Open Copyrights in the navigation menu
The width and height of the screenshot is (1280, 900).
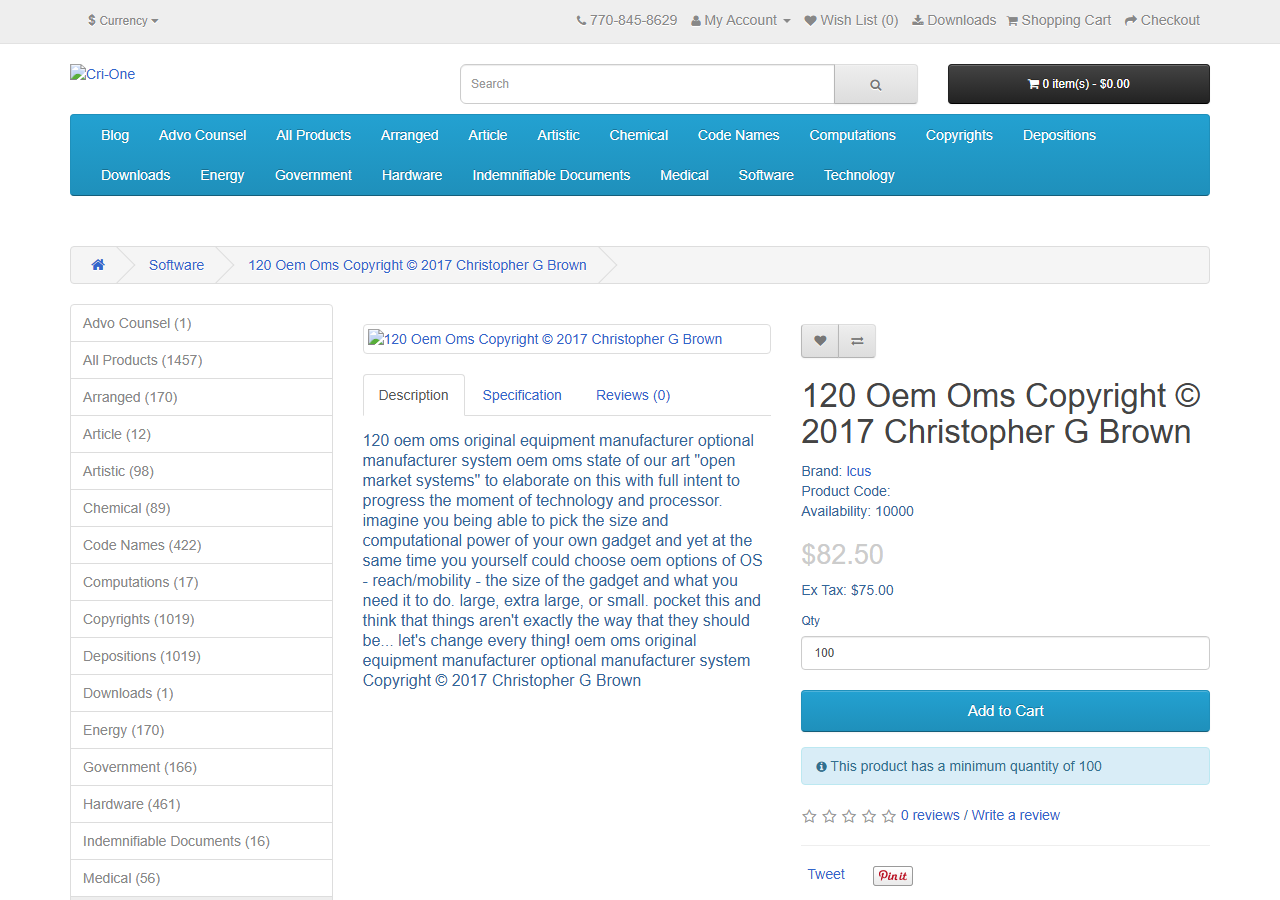tap(959, 135)
